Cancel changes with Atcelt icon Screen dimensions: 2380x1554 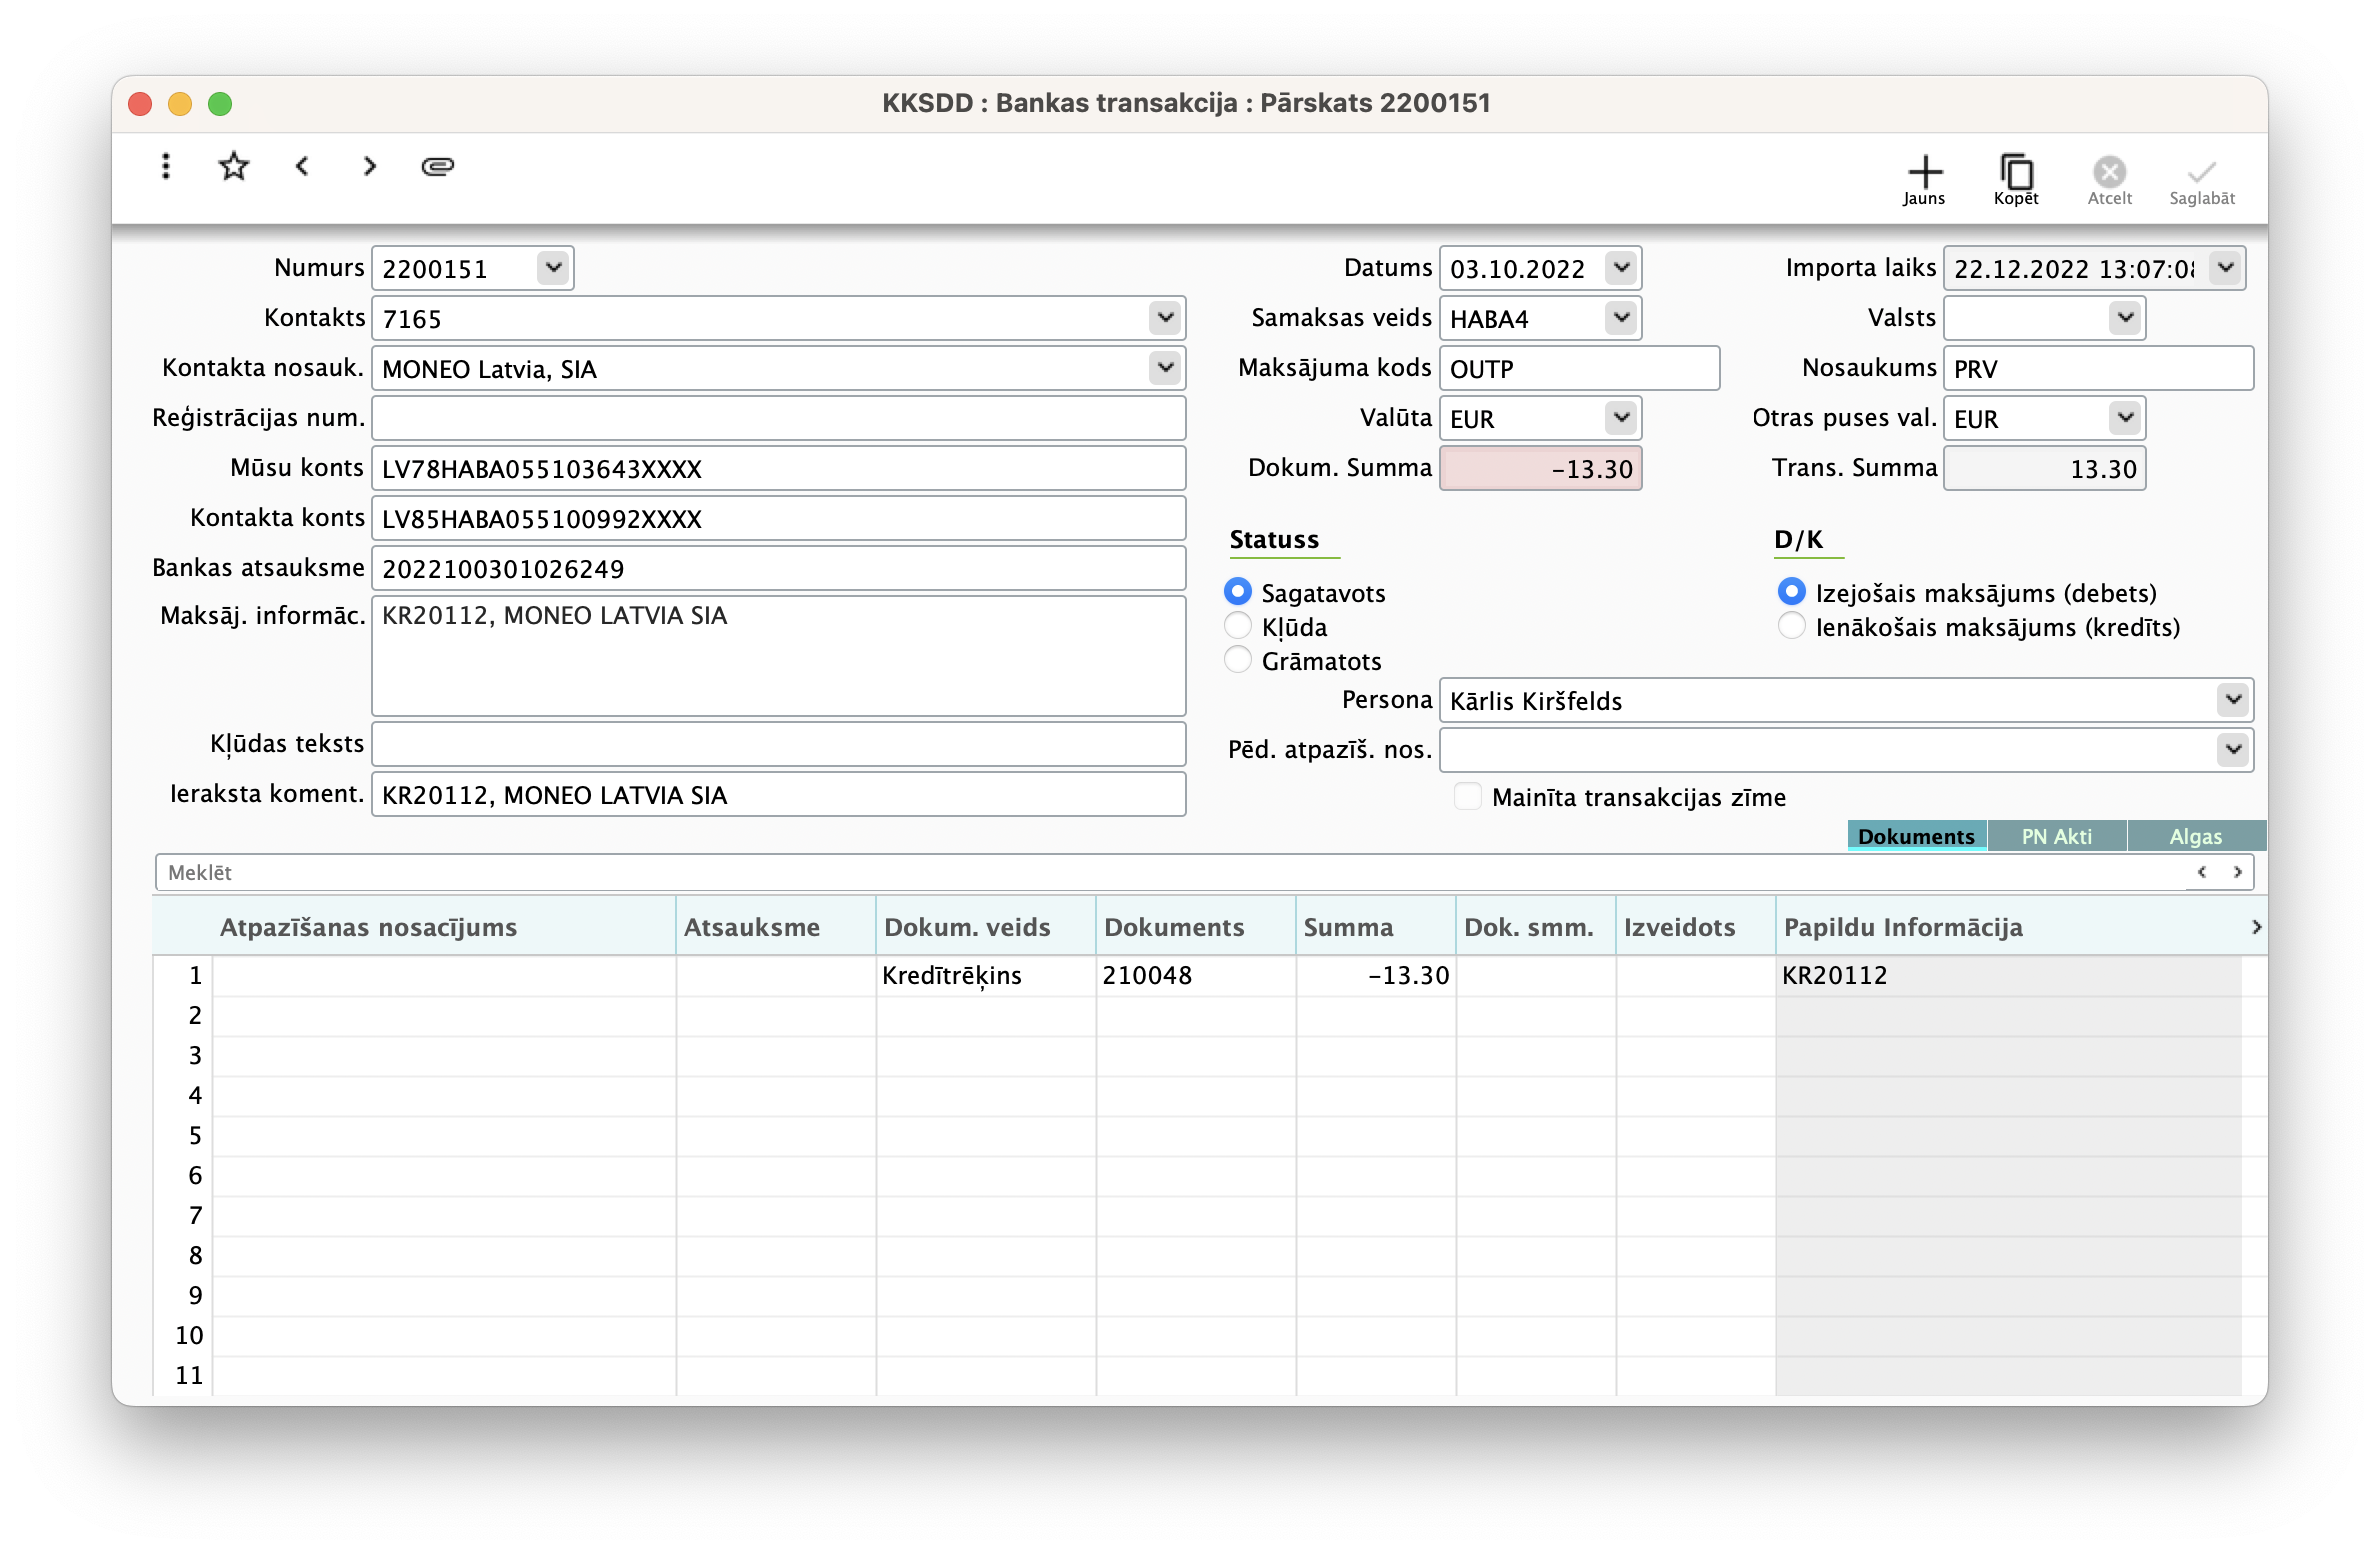pyautogui.click(x=2109, y=180)
